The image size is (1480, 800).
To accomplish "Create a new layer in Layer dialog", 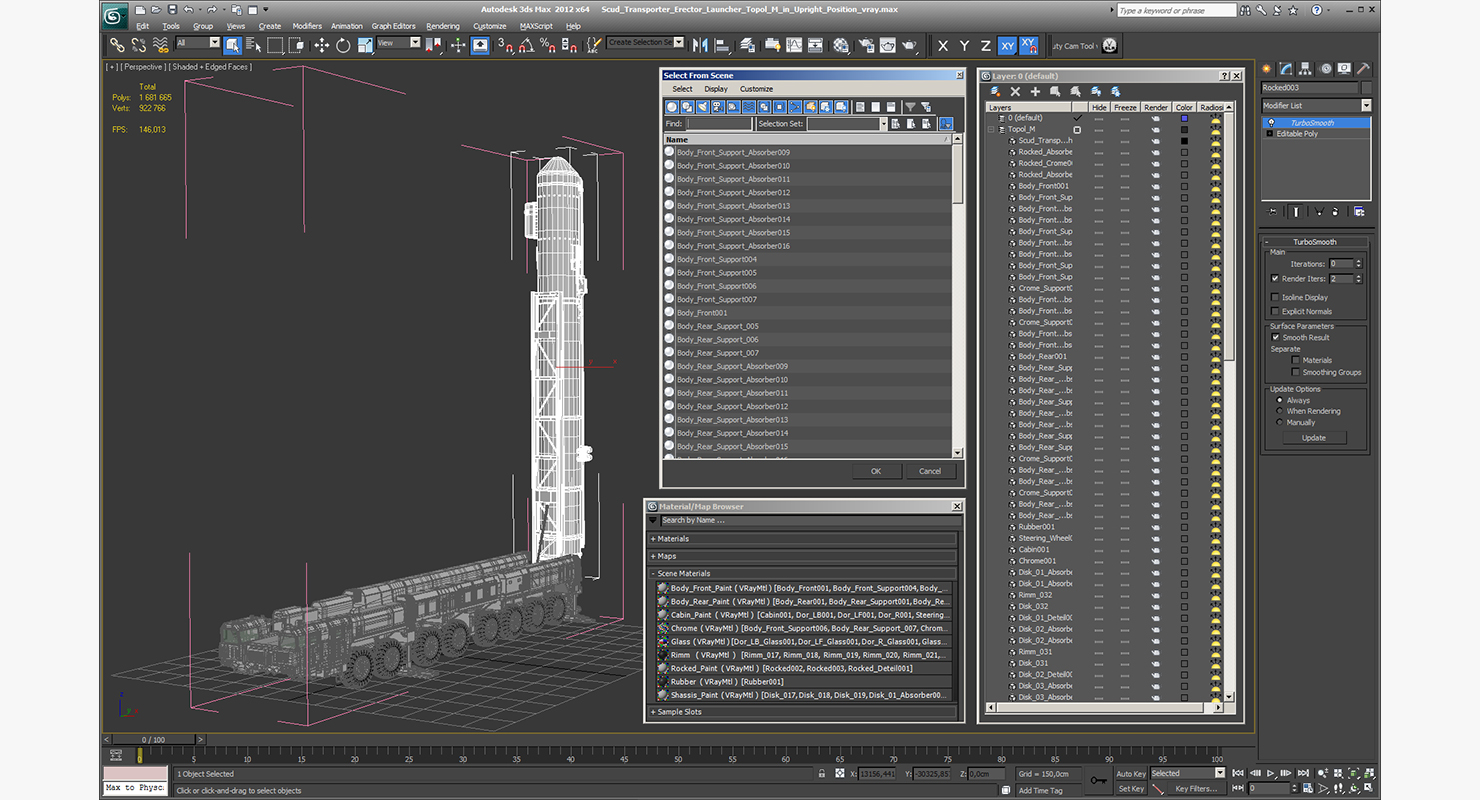I will pos(996,91).
